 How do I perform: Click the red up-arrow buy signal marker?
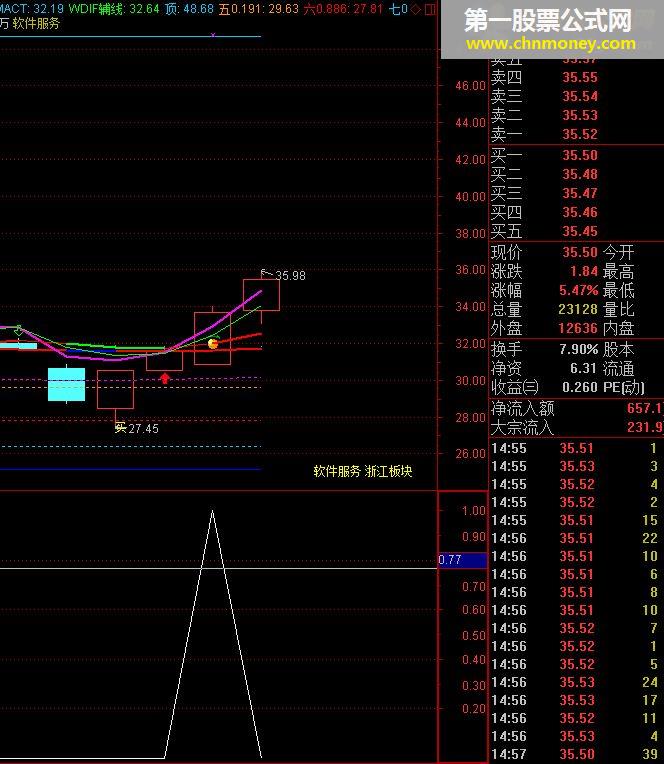point(165,378)
